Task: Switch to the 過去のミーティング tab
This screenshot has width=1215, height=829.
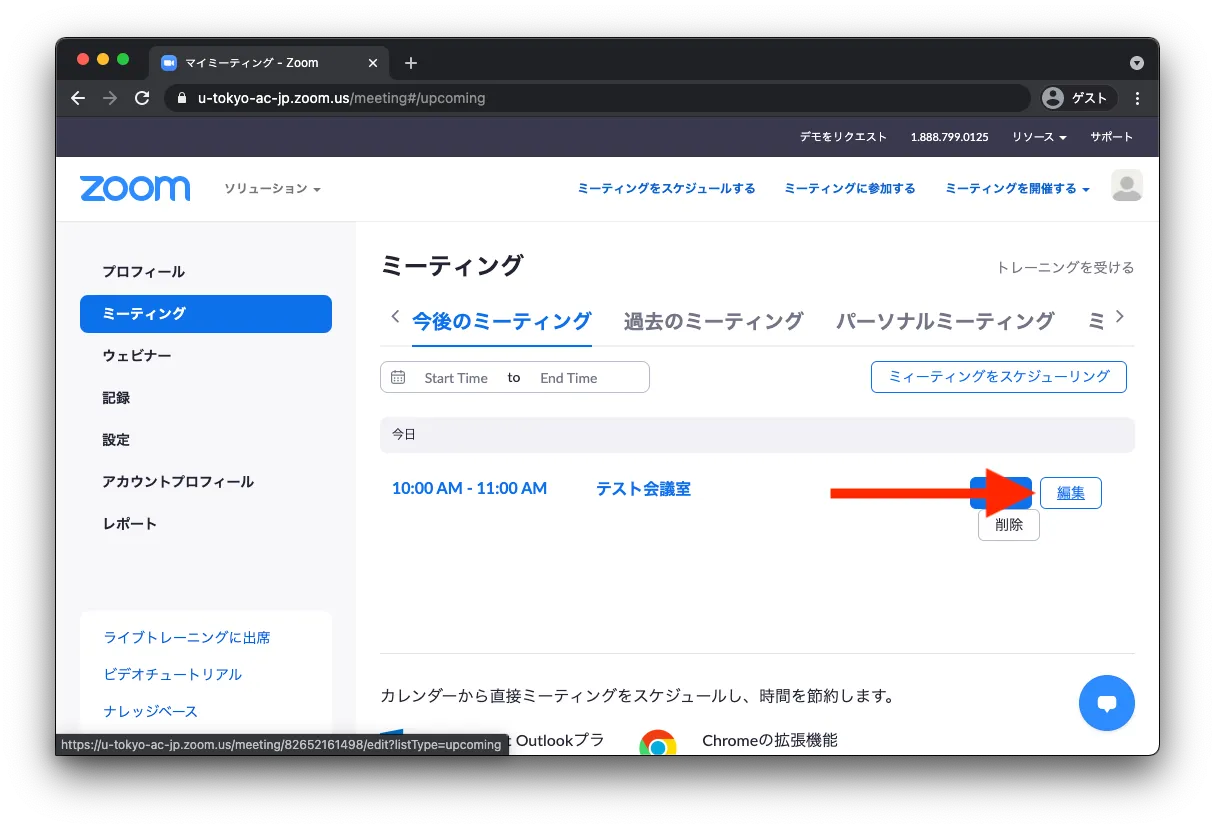Action: pyautogui.click(x=713, y=321)
